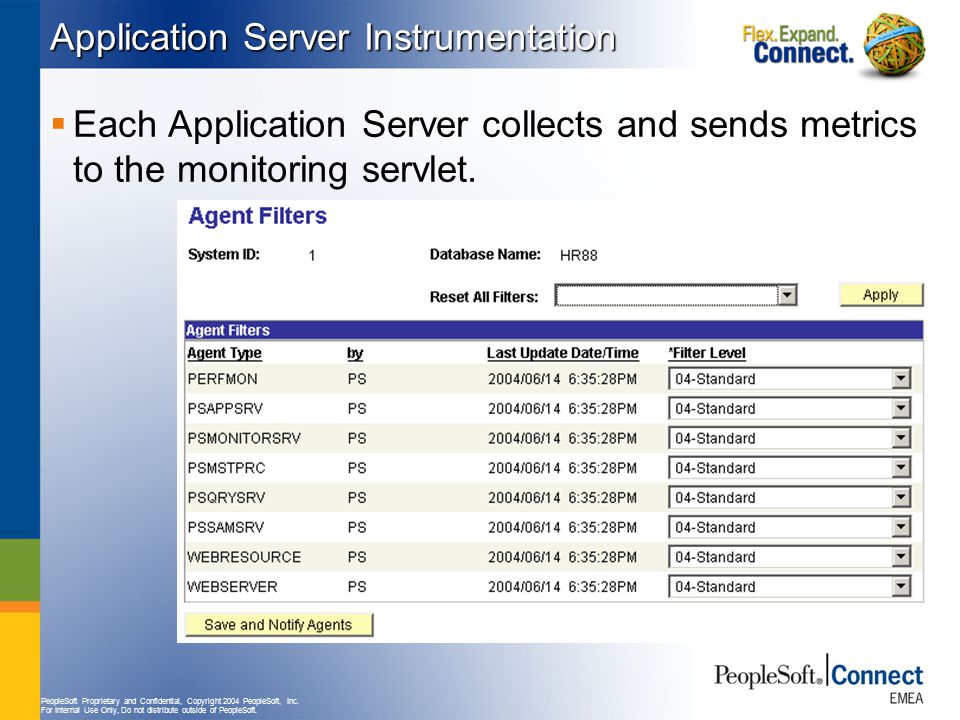Open Filter Level dropdown for PSAPPSRV

coord(789,408)
